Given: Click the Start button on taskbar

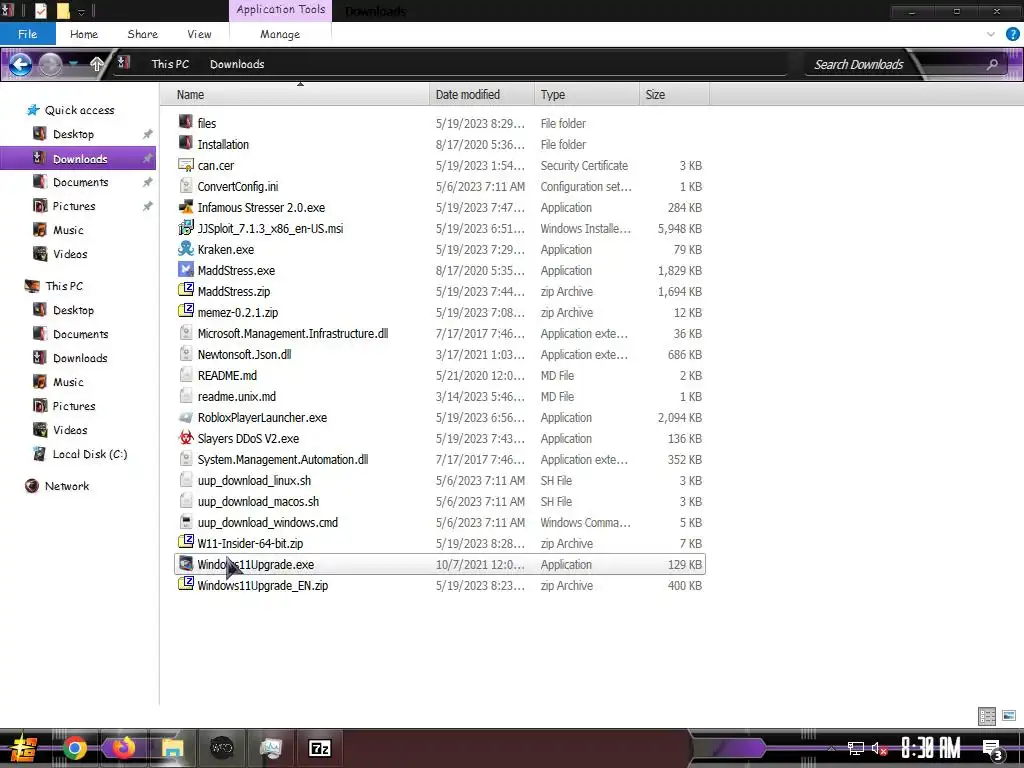Looking at the screenshot, I should point(24,748).
